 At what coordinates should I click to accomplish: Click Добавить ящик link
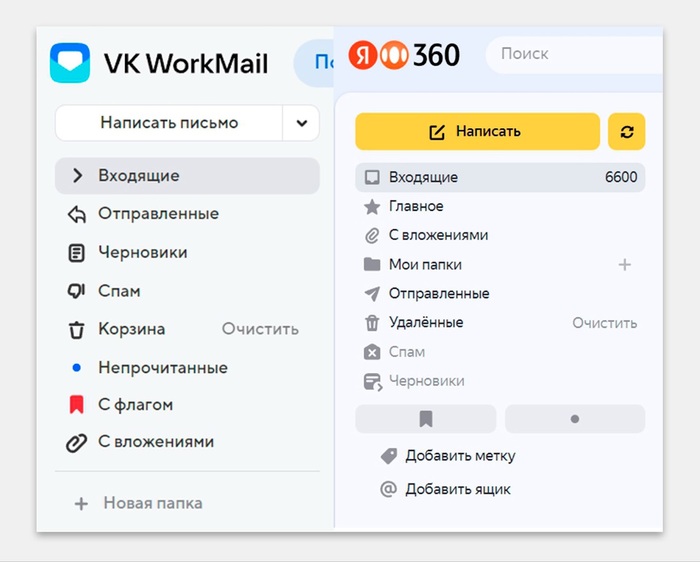tap(458, 489)
